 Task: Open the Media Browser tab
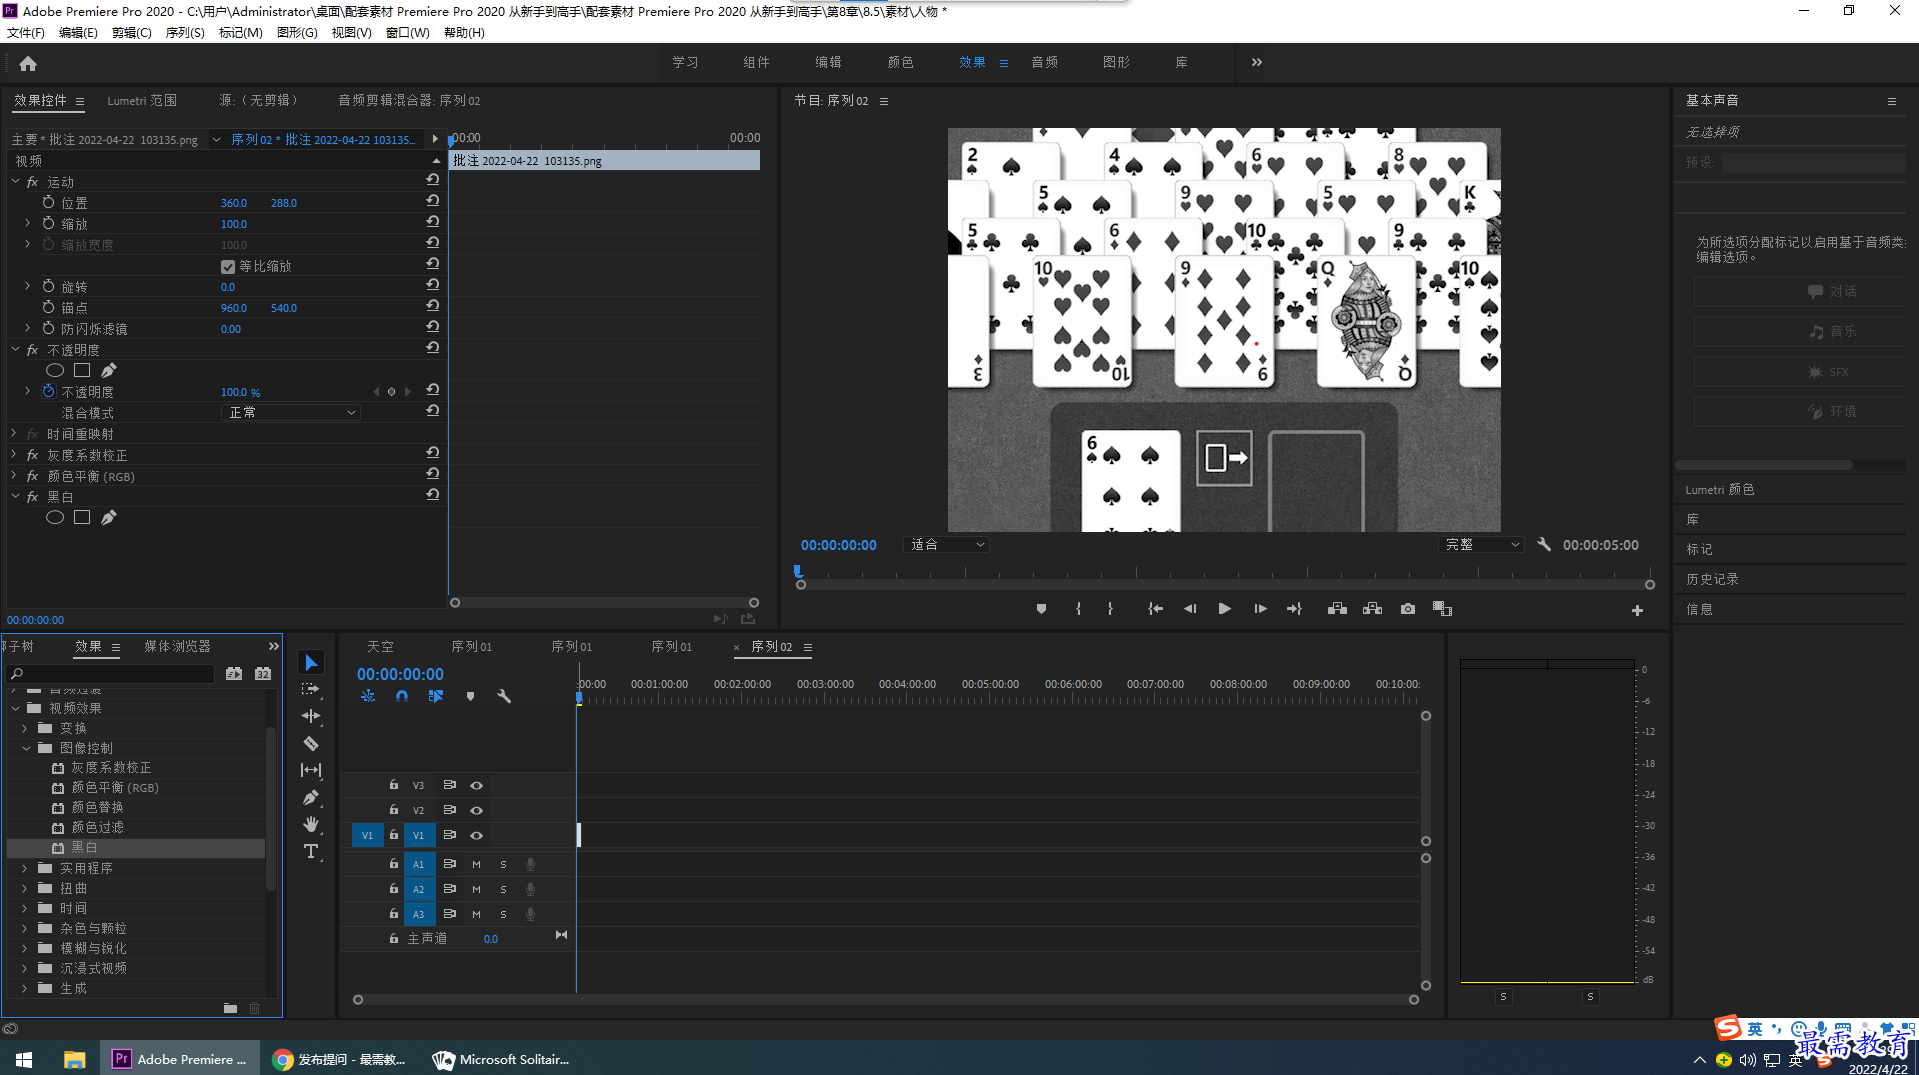(177, 647)
